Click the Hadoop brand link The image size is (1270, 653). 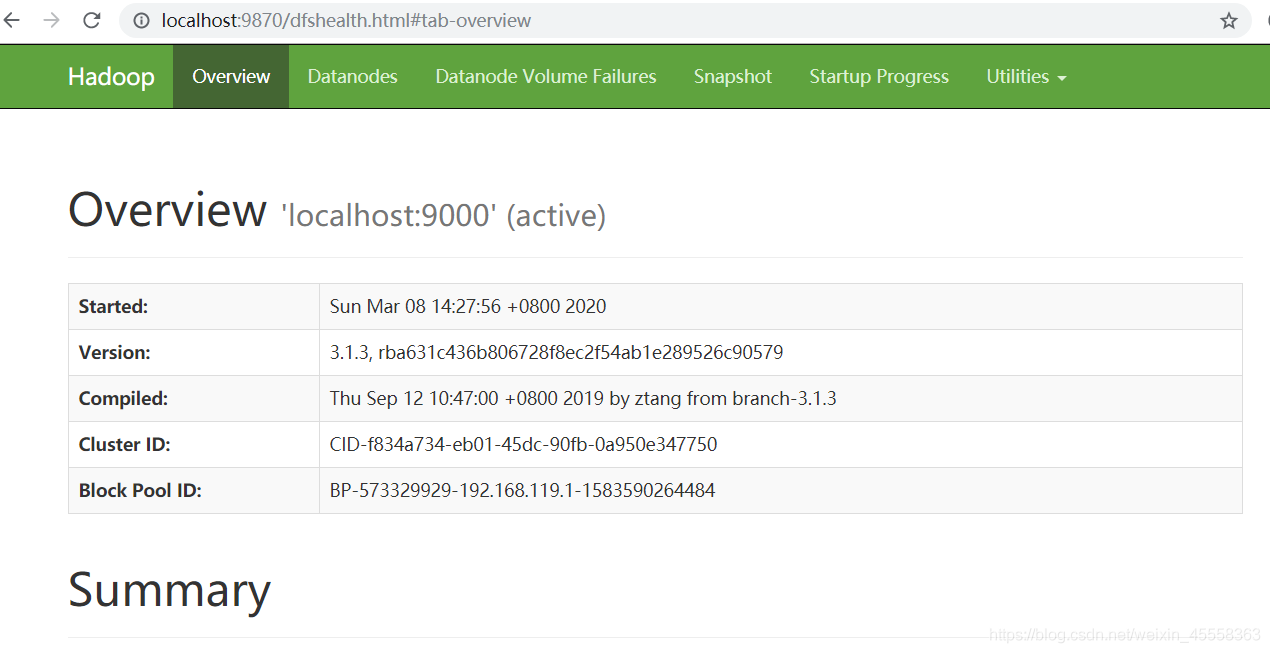[111, 77]
